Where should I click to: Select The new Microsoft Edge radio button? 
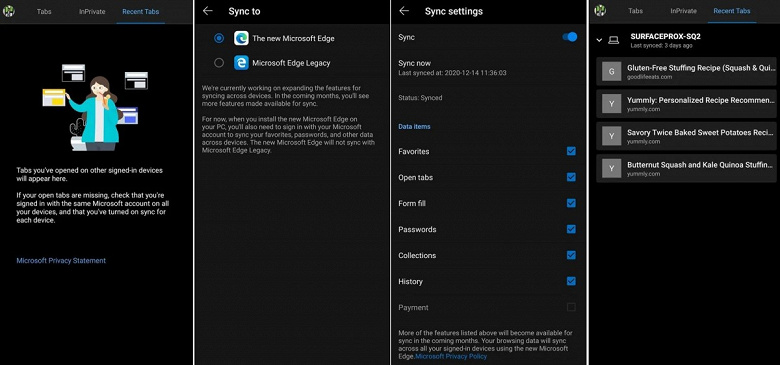[x=219, y=38]
